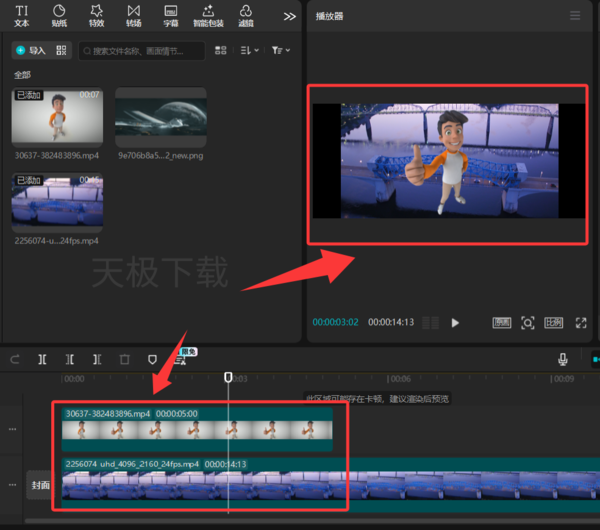The width and height of the screenshot is (600, 530).
Task: Select the 30637-382483896.mp4 timeline clip
Action: pos(197,429)
